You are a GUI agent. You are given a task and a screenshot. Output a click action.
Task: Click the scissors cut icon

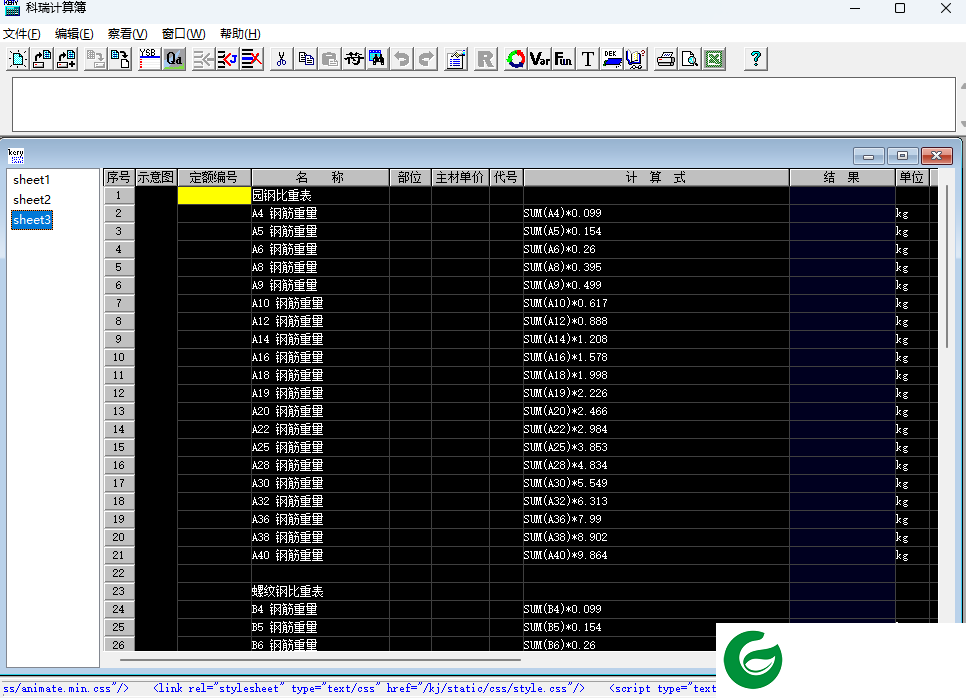click(282, 59)
